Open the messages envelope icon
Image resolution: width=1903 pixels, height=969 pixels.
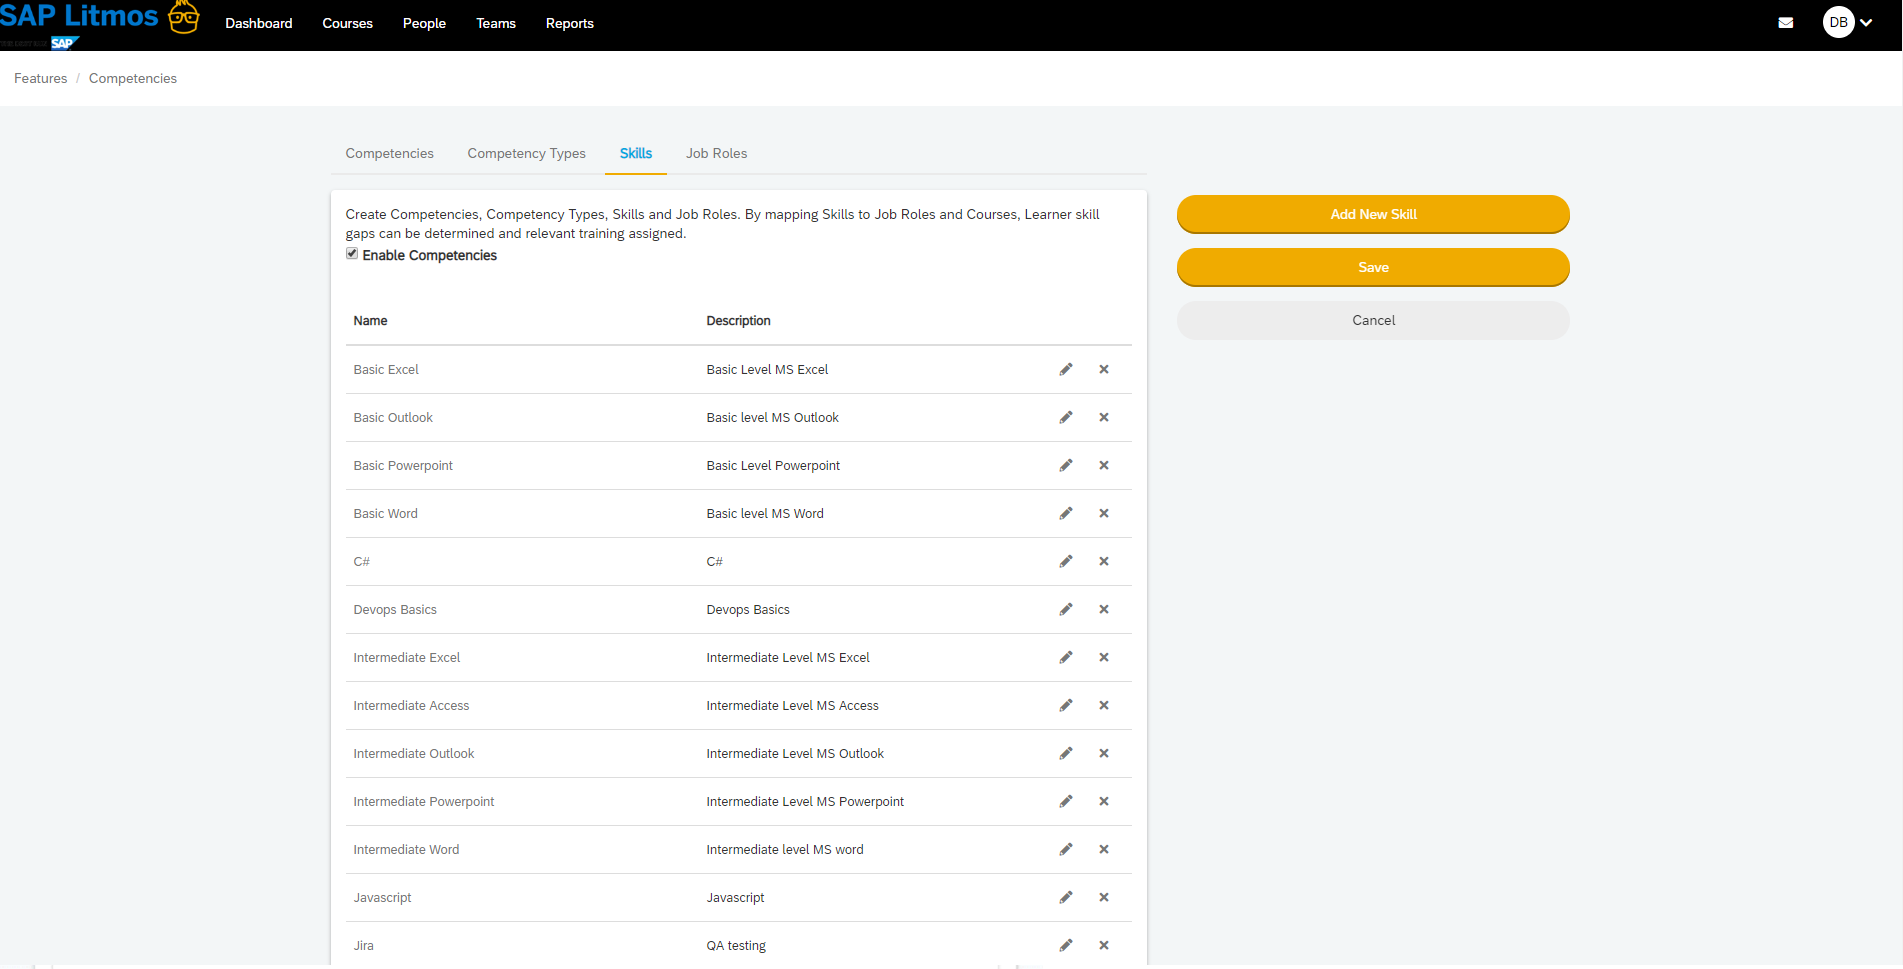(x=1786, y=23)
